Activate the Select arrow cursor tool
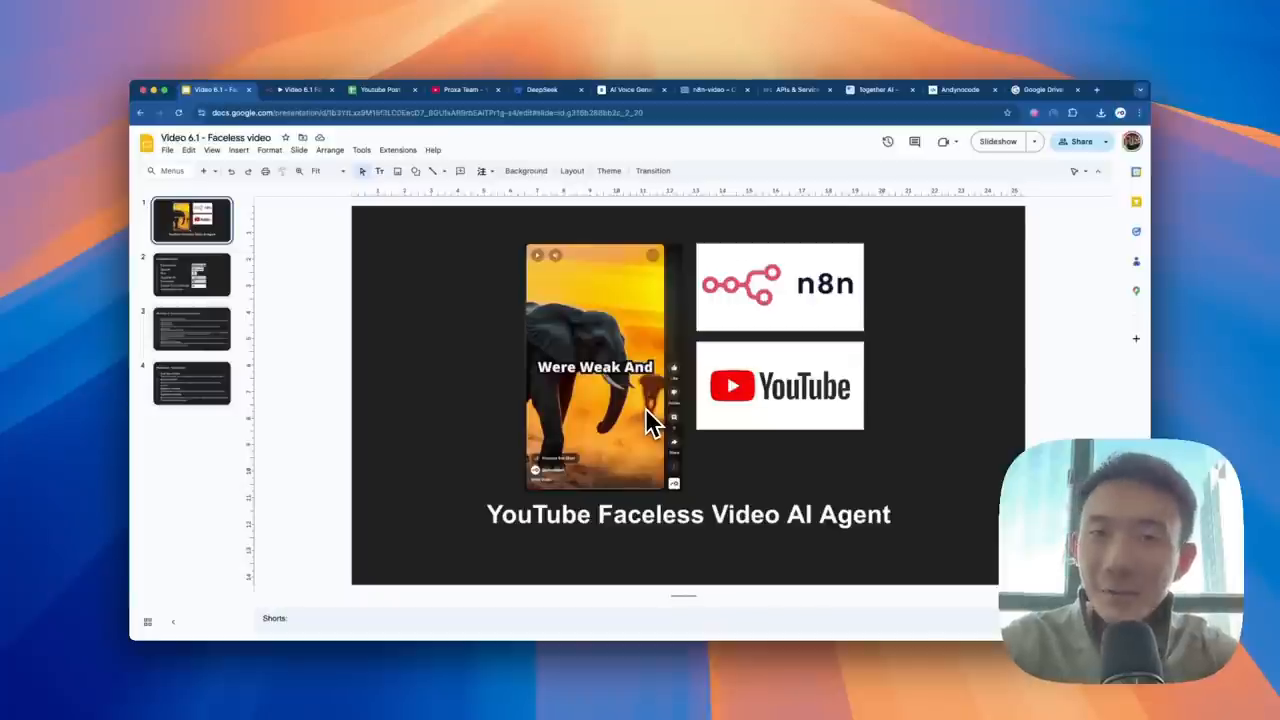 click(x=362, y=171)
